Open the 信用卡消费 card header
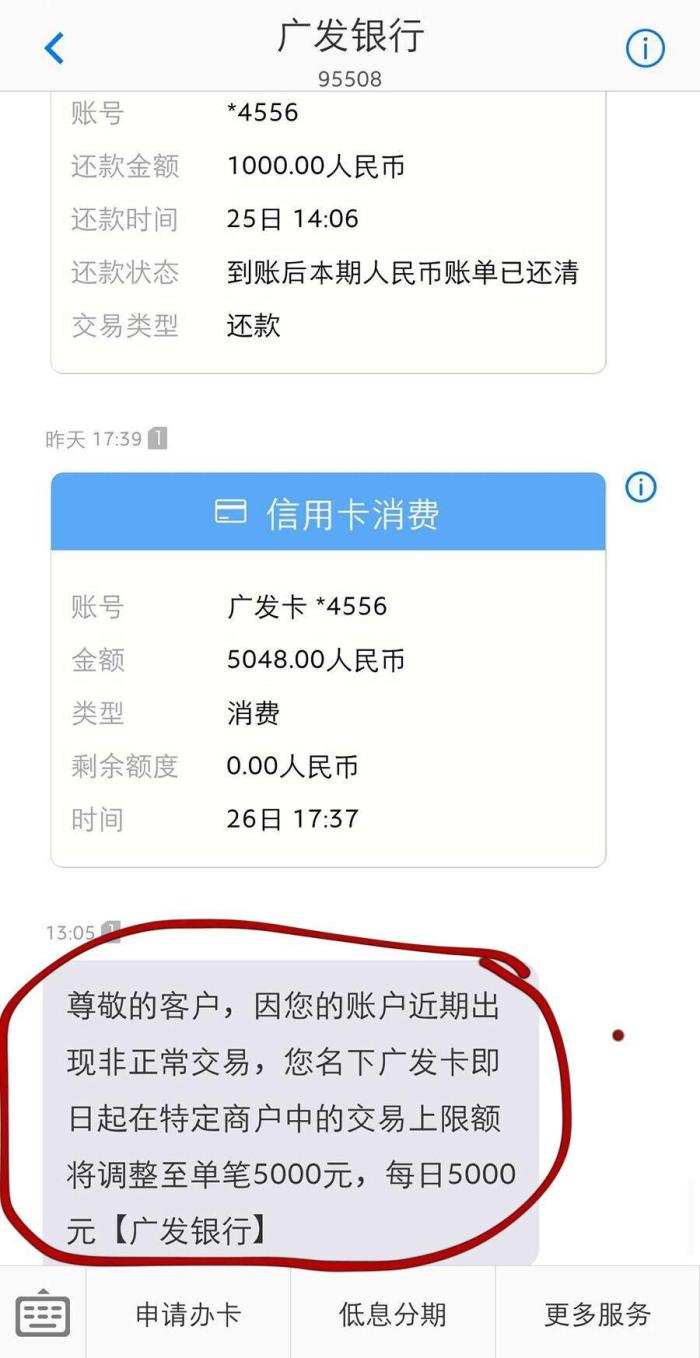This screenshot has width=700, height=1358. [328, 512]
